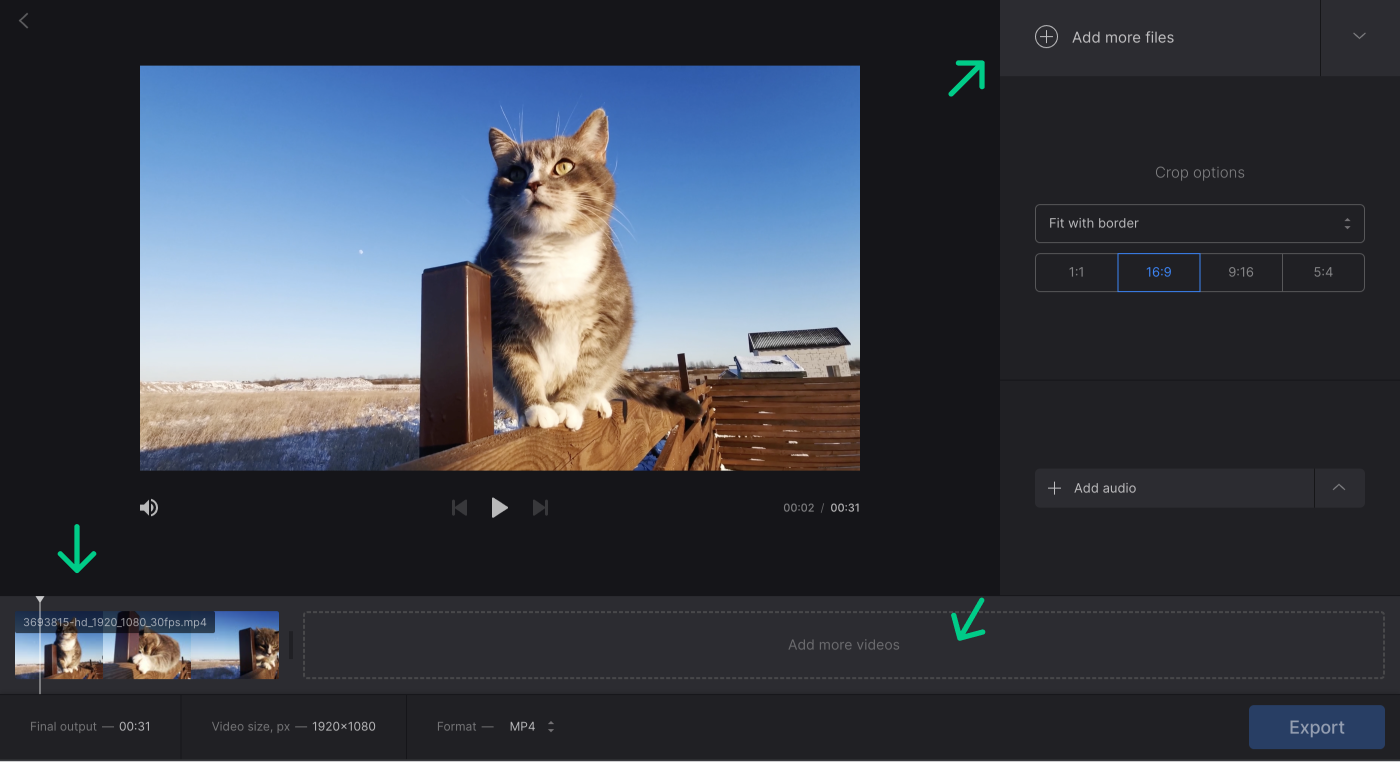Open the MP4 format dropdown
Screen dimensions: 1400x762
coord(531,726)
